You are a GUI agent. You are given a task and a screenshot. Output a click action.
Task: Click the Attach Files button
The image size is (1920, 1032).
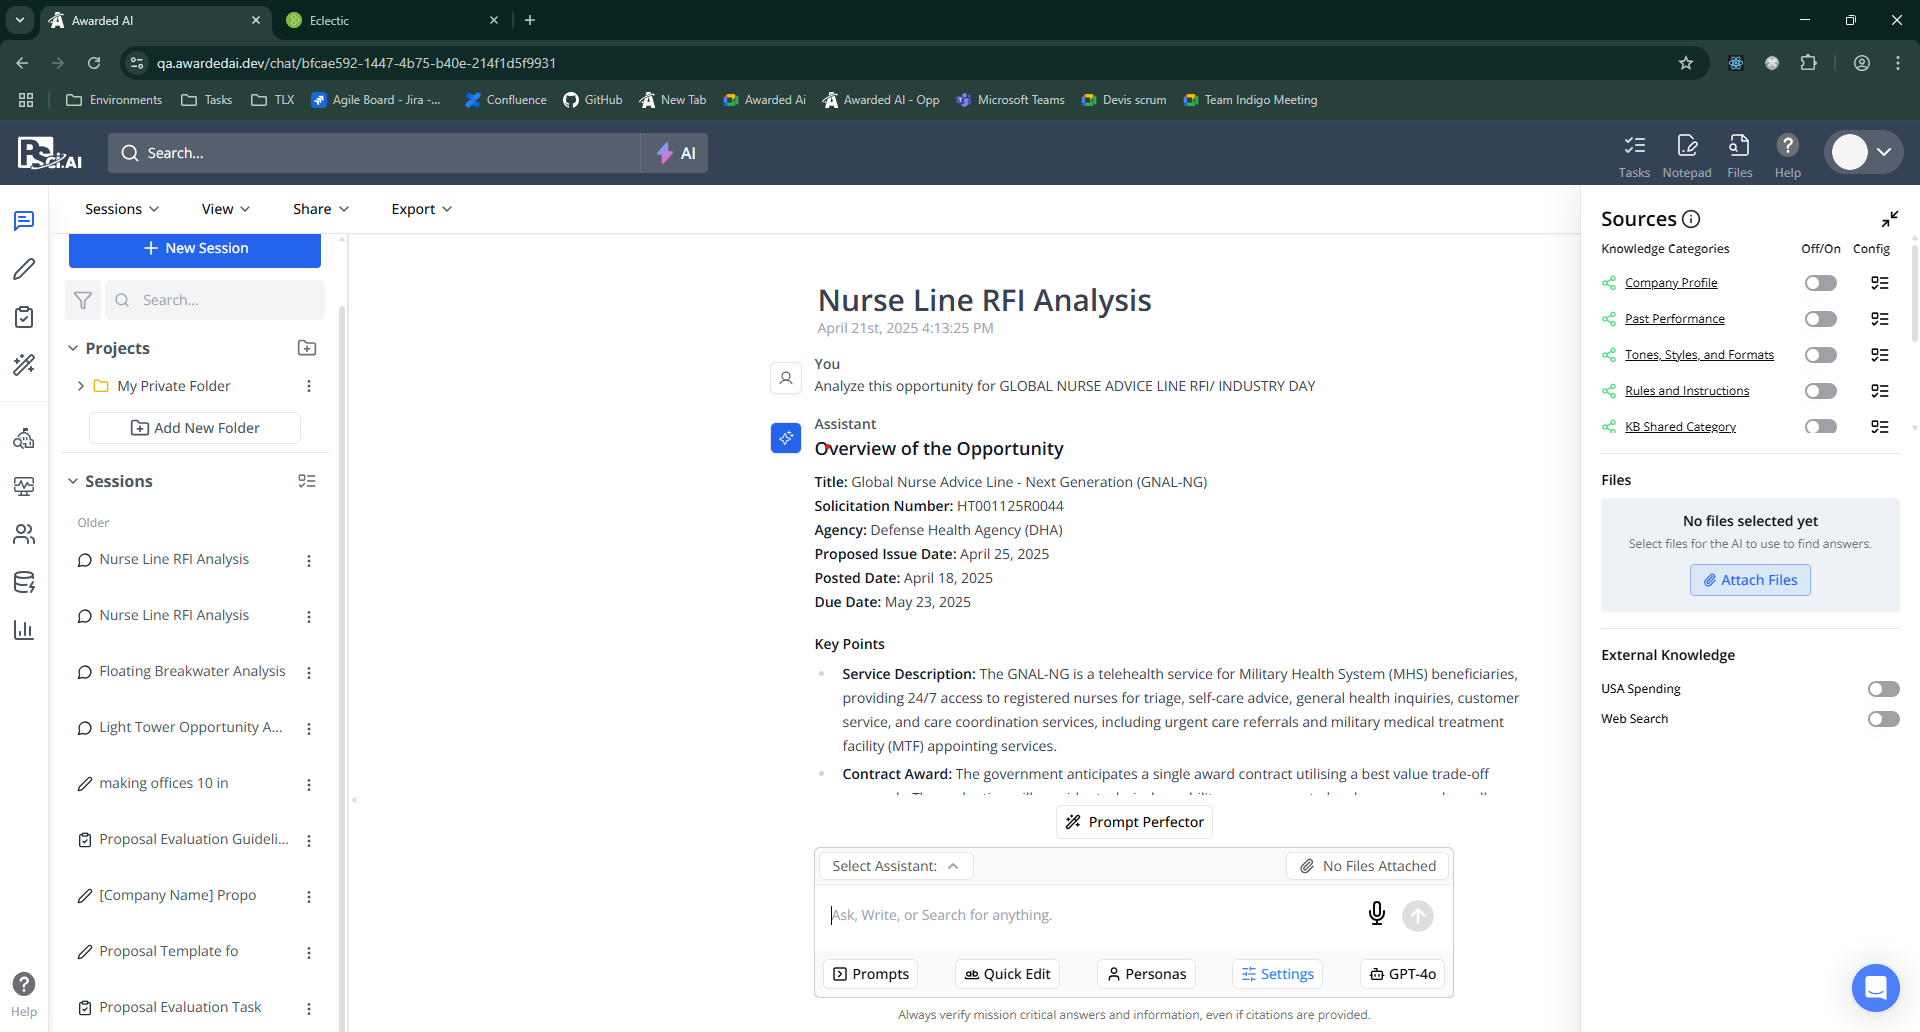(x=1749, y=580)
